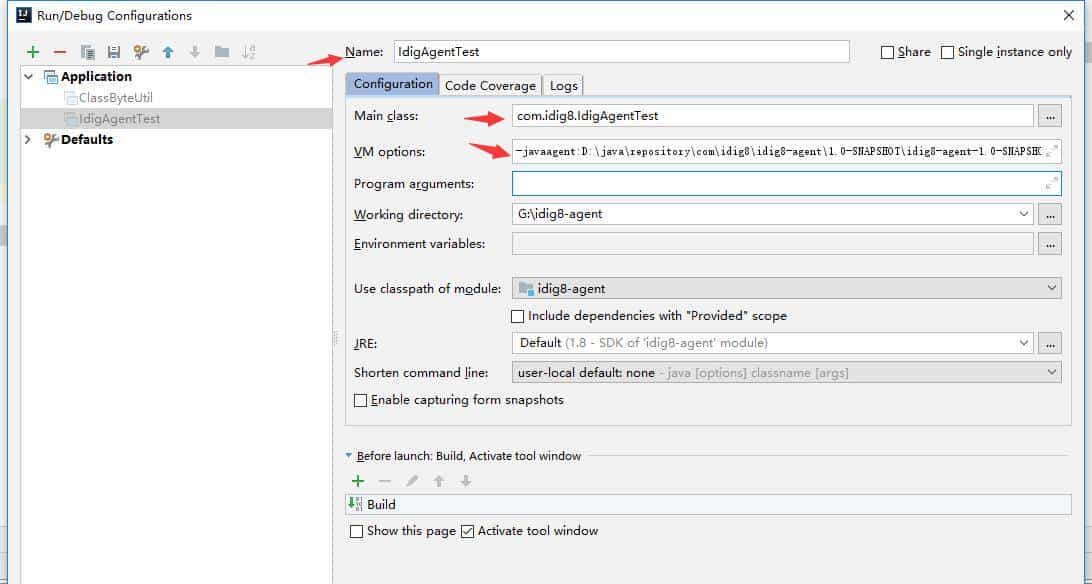Edit Before launch task with pencil icon
This screenshot has height=584, width=1092.
point(412,481)
